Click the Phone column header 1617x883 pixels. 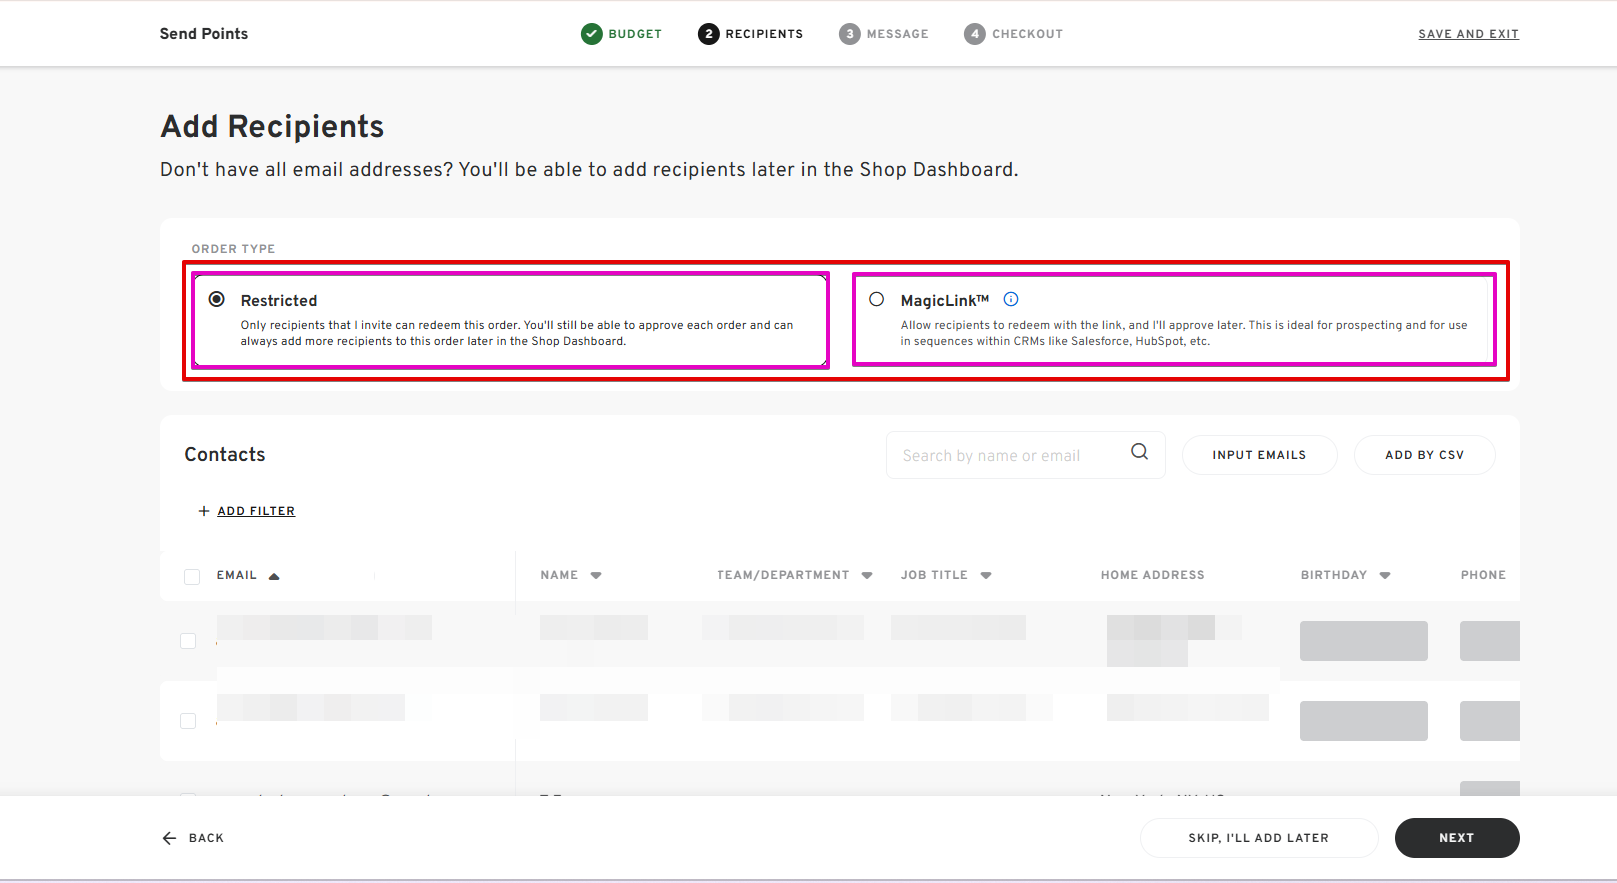coord(1483,575)
